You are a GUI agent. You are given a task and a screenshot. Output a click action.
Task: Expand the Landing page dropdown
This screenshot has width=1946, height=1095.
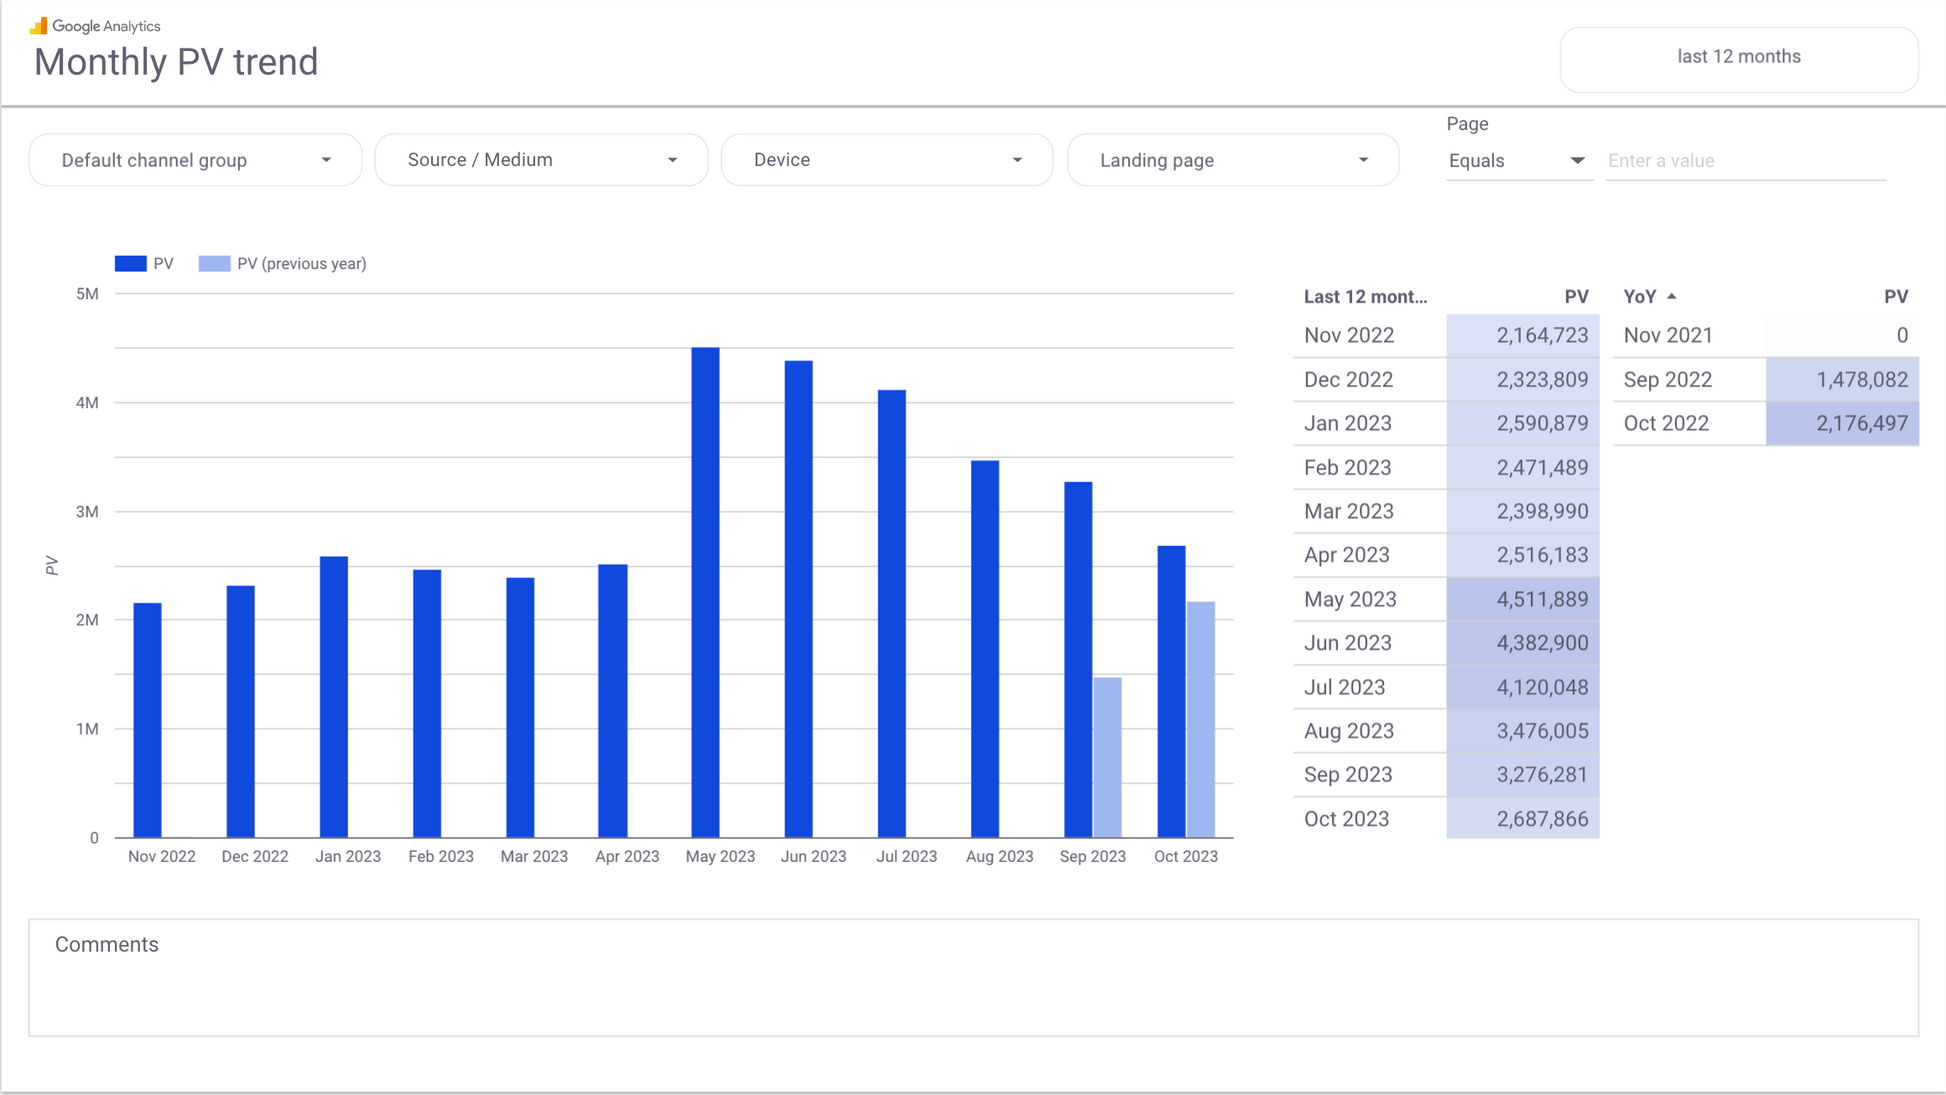coord(1233,160)
